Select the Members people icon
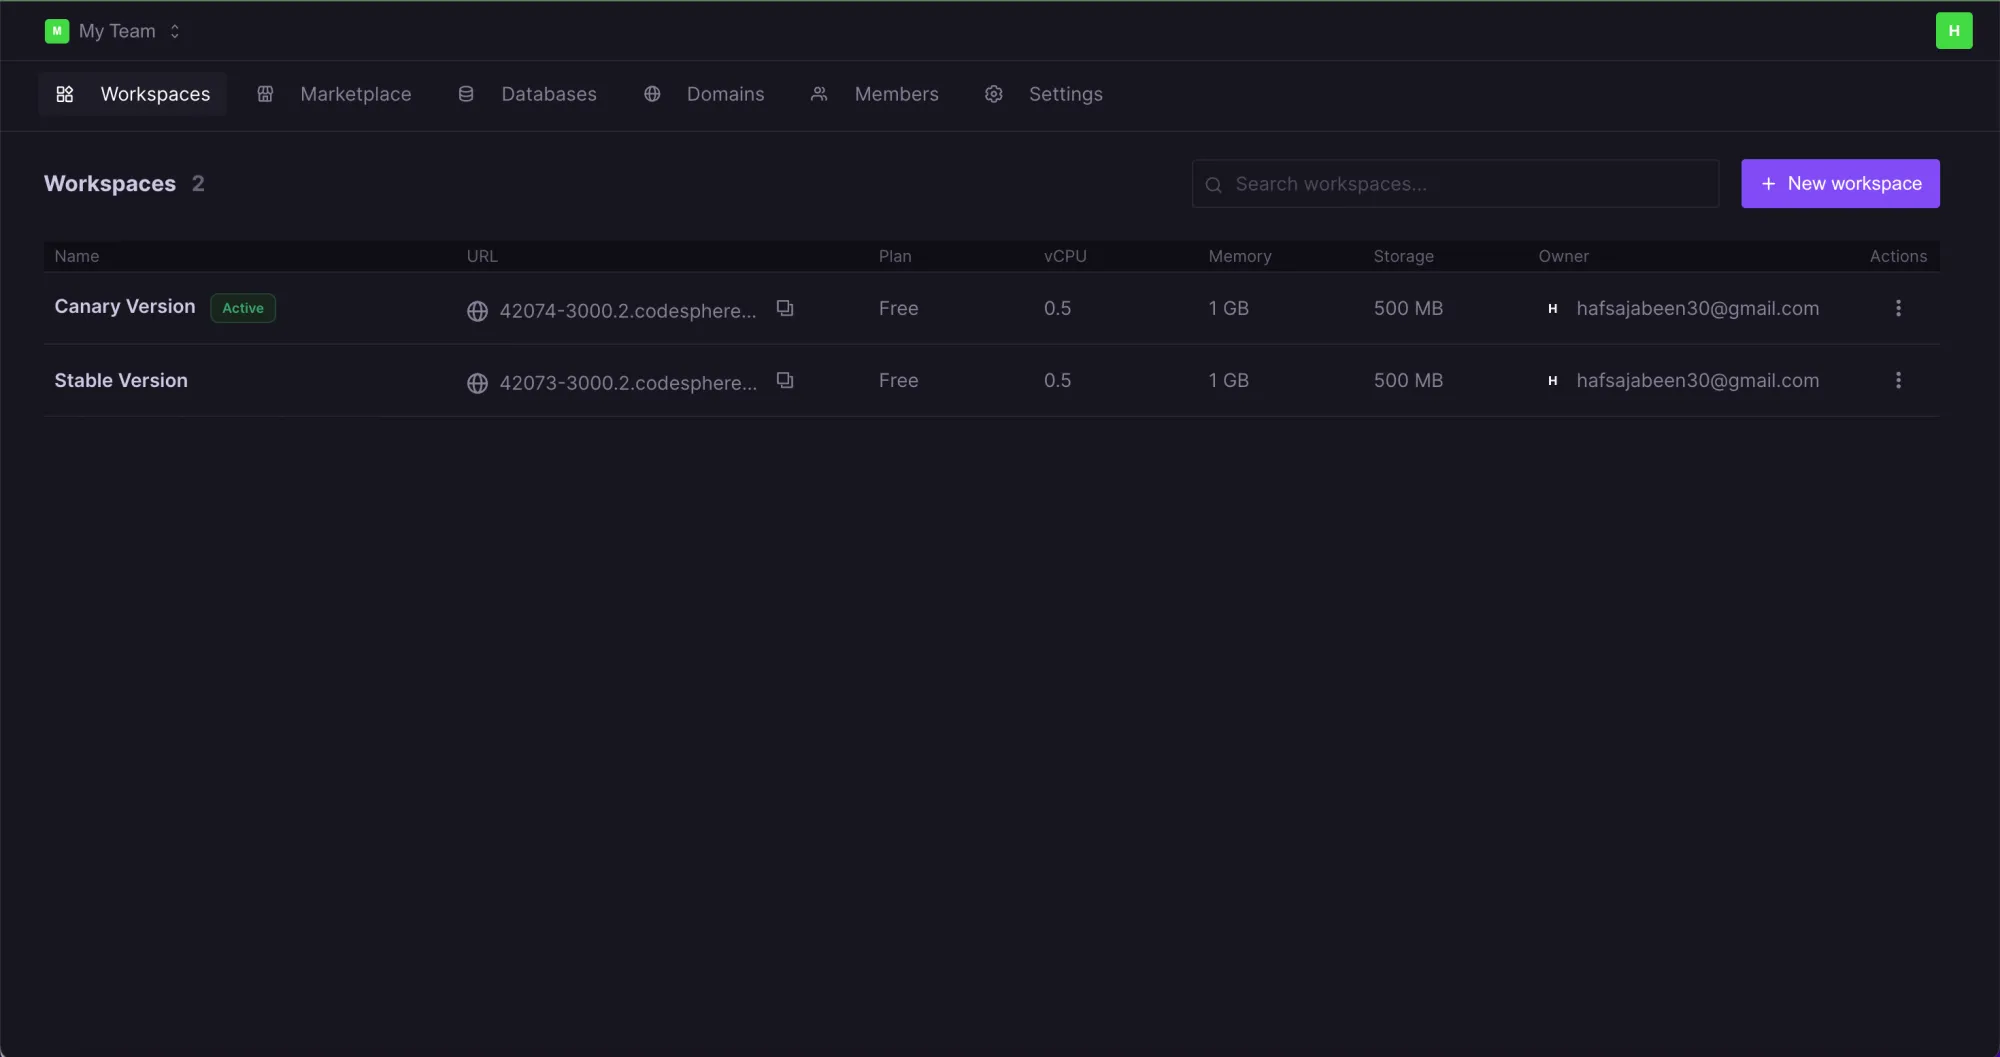This screenshot has height=1057, width=2000. (x=819, y=93)
